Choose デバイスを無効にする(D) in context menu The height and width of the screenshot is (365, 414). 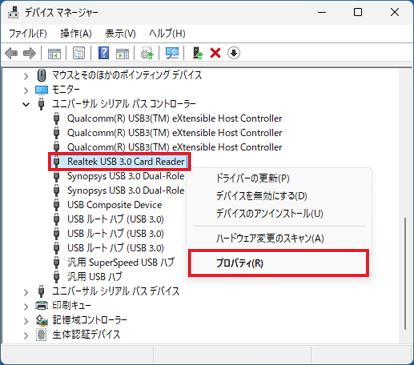pos(262,196)
